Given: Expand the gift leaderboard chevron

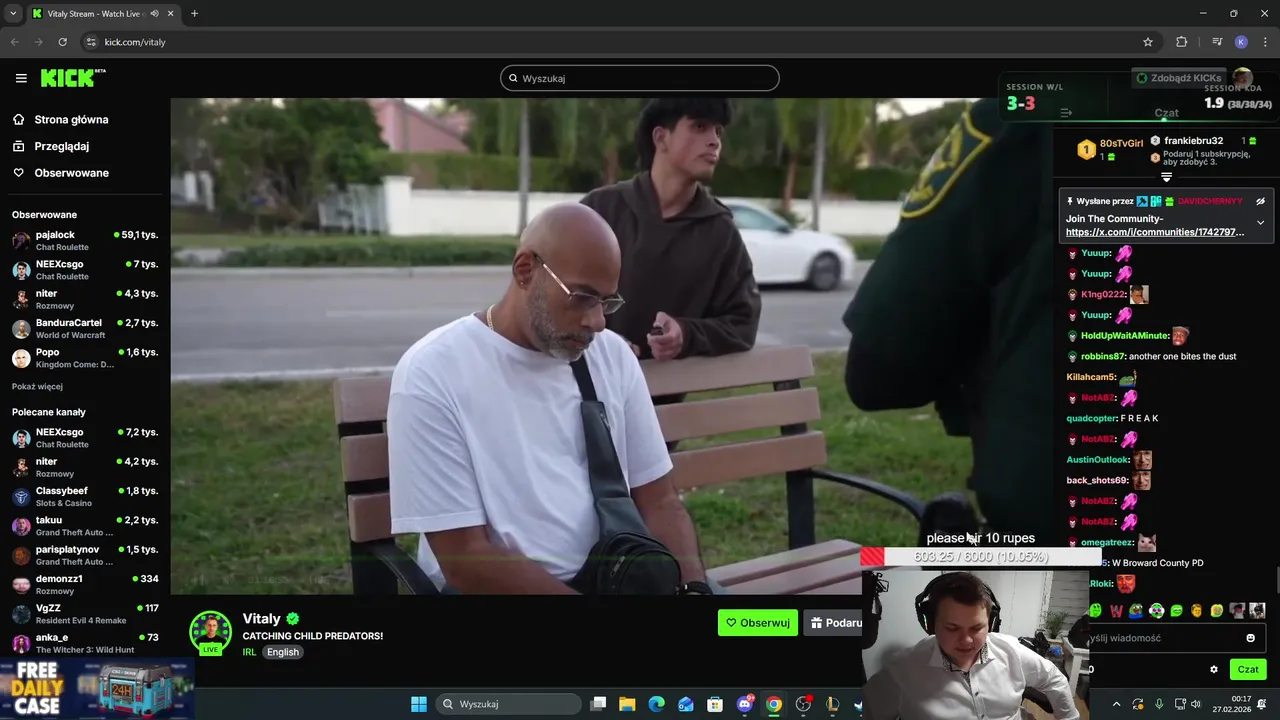Looking at the screenshot, I should pos(1166,177).
